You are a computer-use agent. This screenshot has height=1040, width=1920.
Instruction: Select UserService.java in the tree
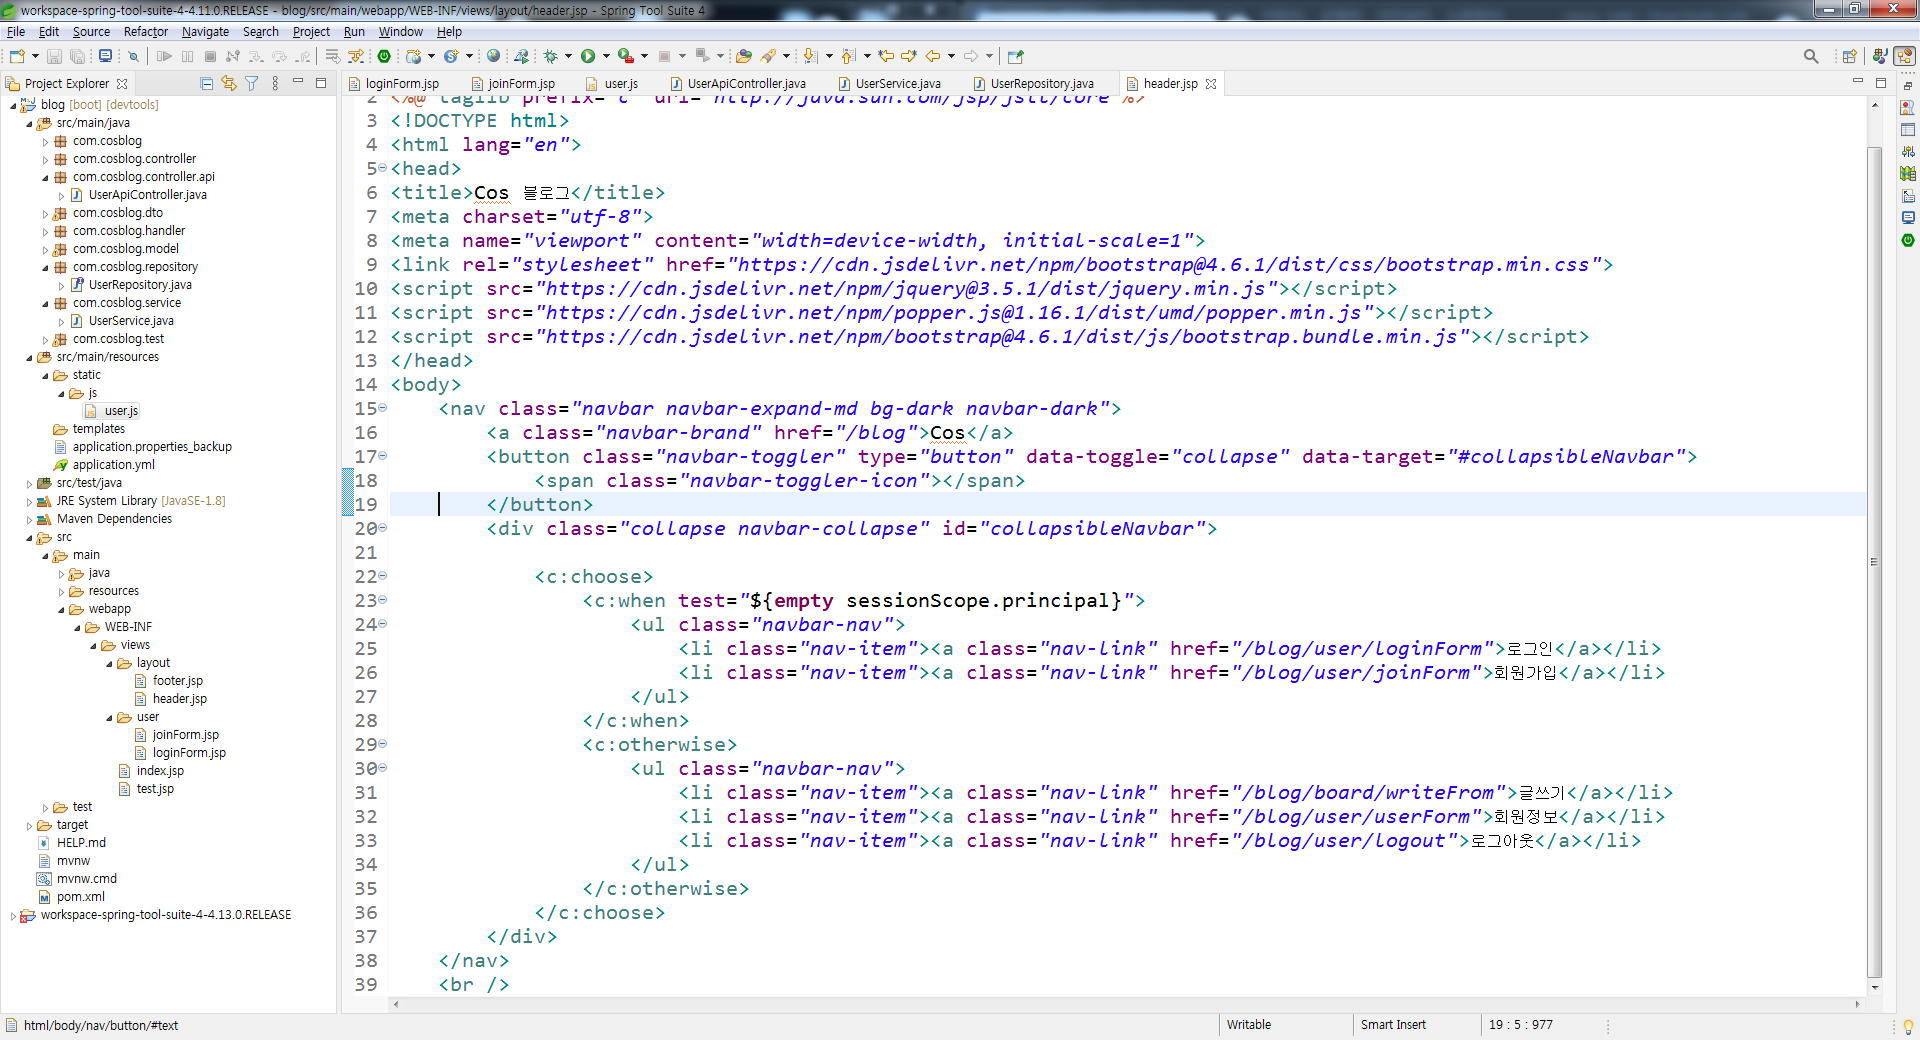(131, 321)
